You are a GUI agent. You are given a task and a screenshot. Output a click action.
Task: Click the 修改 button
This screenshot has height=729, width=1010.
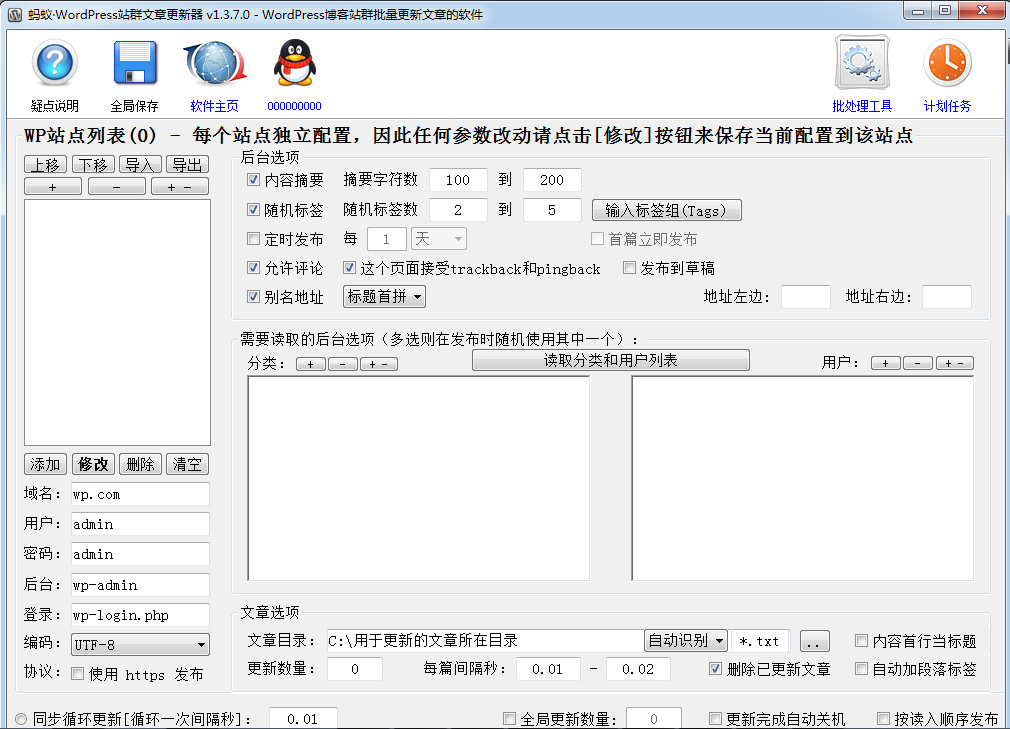pos(93,464)
